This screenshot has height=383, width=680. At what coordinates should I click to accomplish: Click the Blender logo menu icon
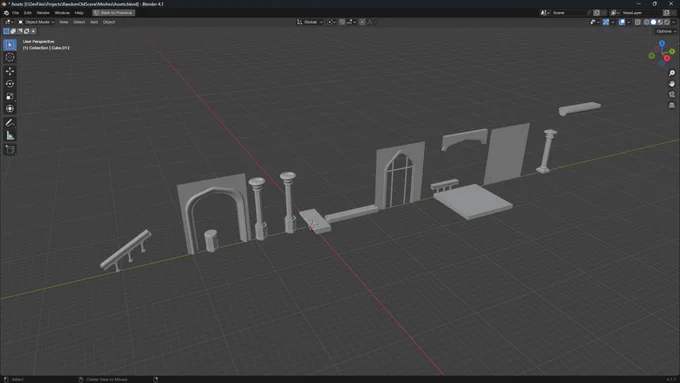(6, 13)
